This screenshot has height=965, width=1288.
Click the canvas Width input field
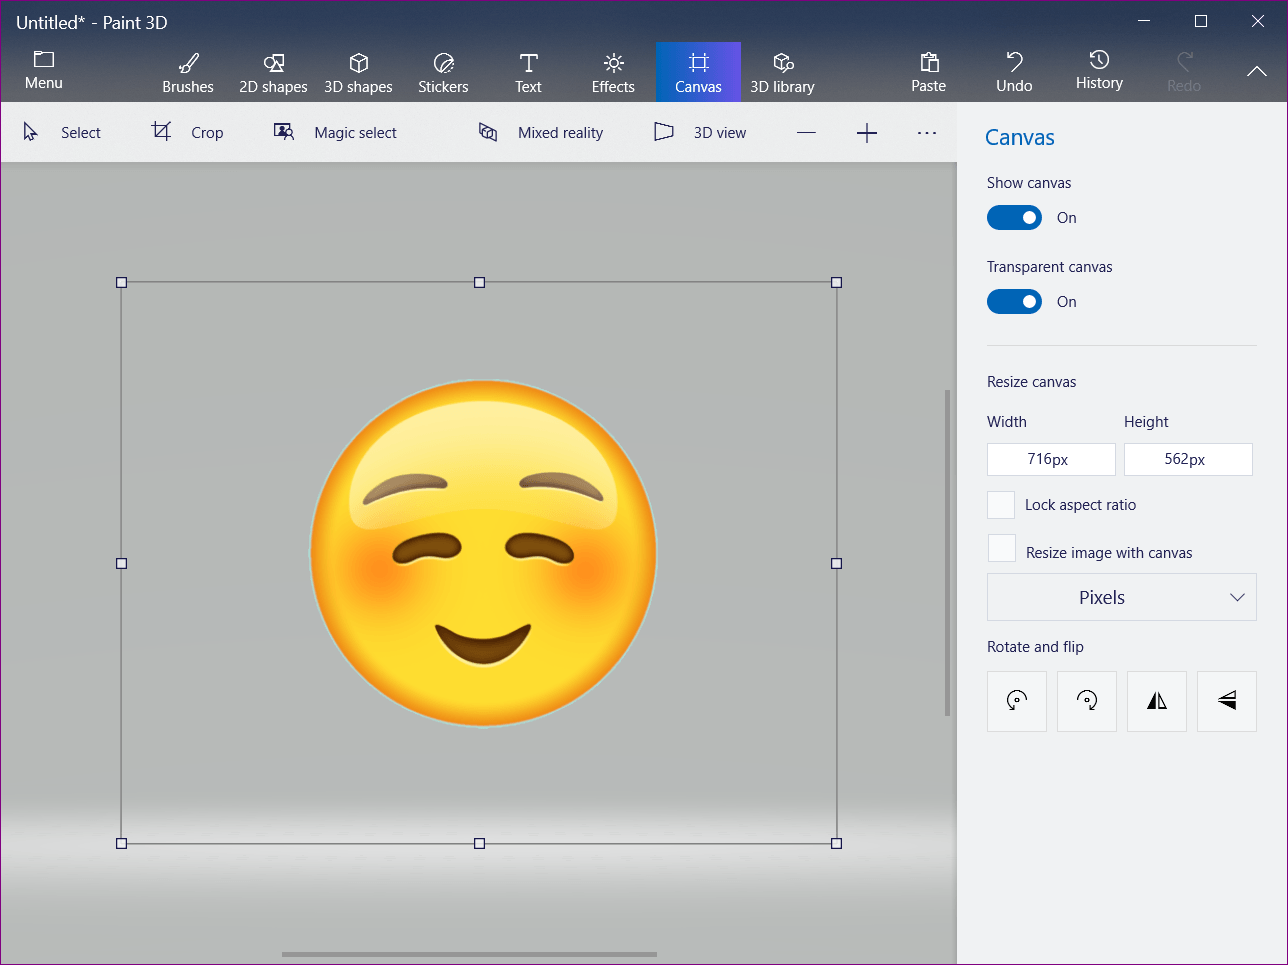pyautogui.click(x=1050, y=459)
